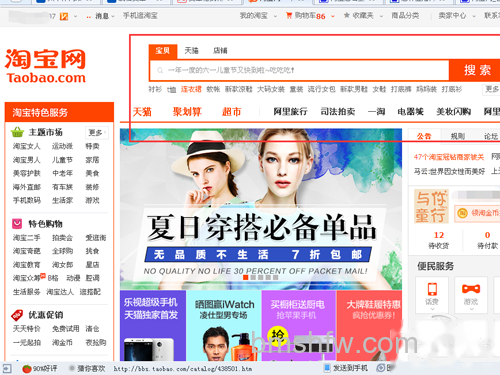Select first carousel indicator dot on banner
500x375 pixels.
pos(246,277)
